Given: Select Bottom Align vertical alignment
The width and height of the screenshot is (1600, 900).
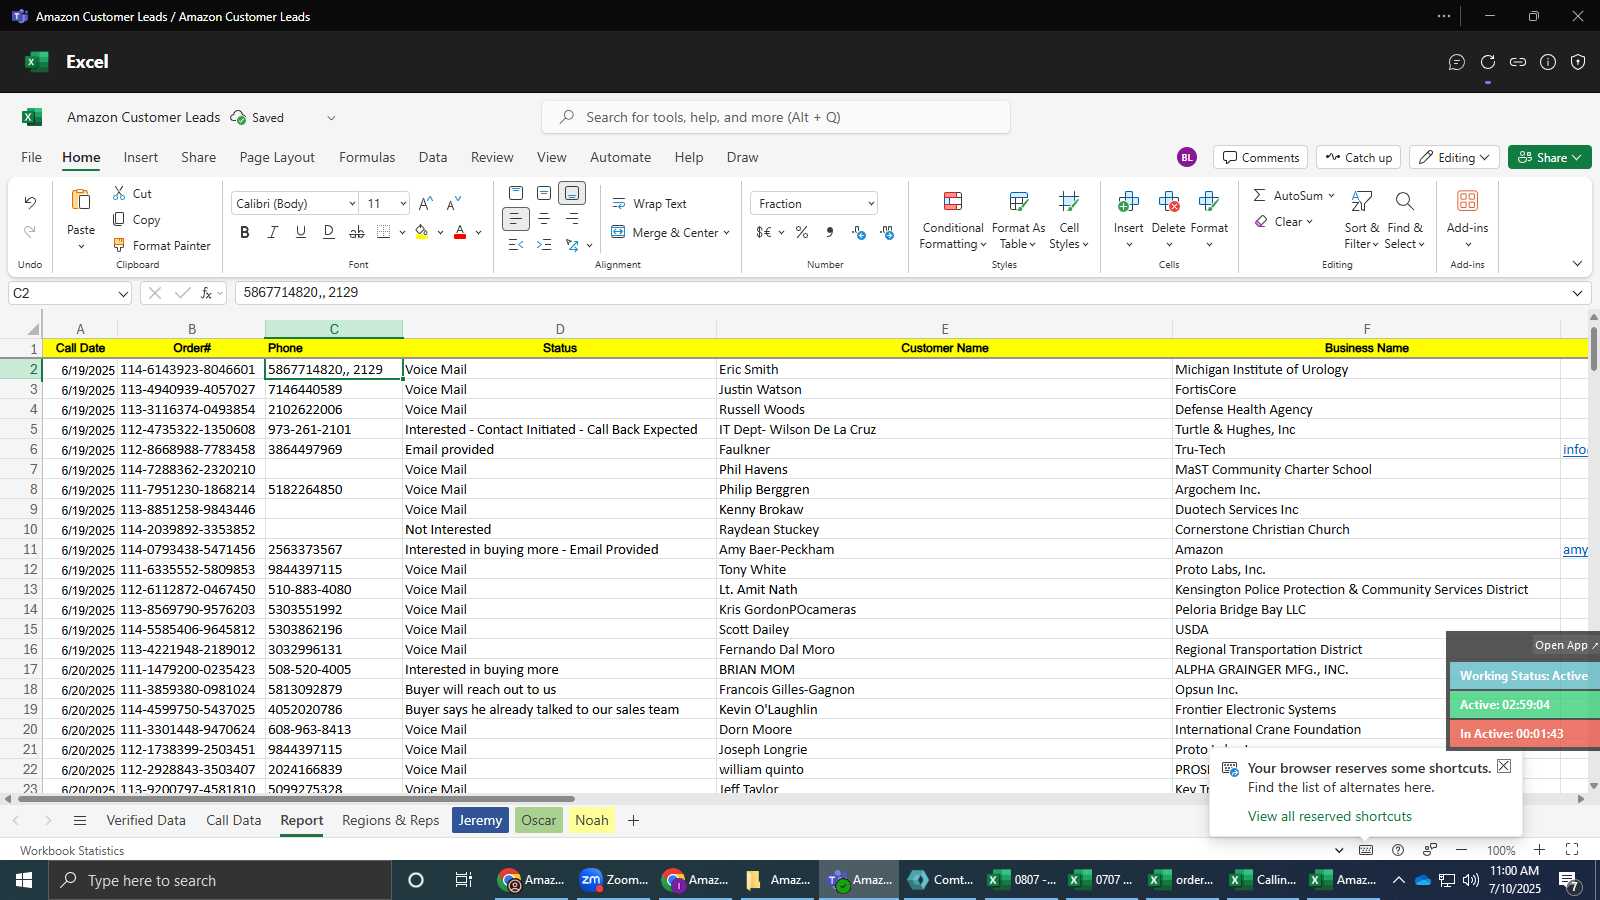Looking at the screenshot, I should pos(572,193).
